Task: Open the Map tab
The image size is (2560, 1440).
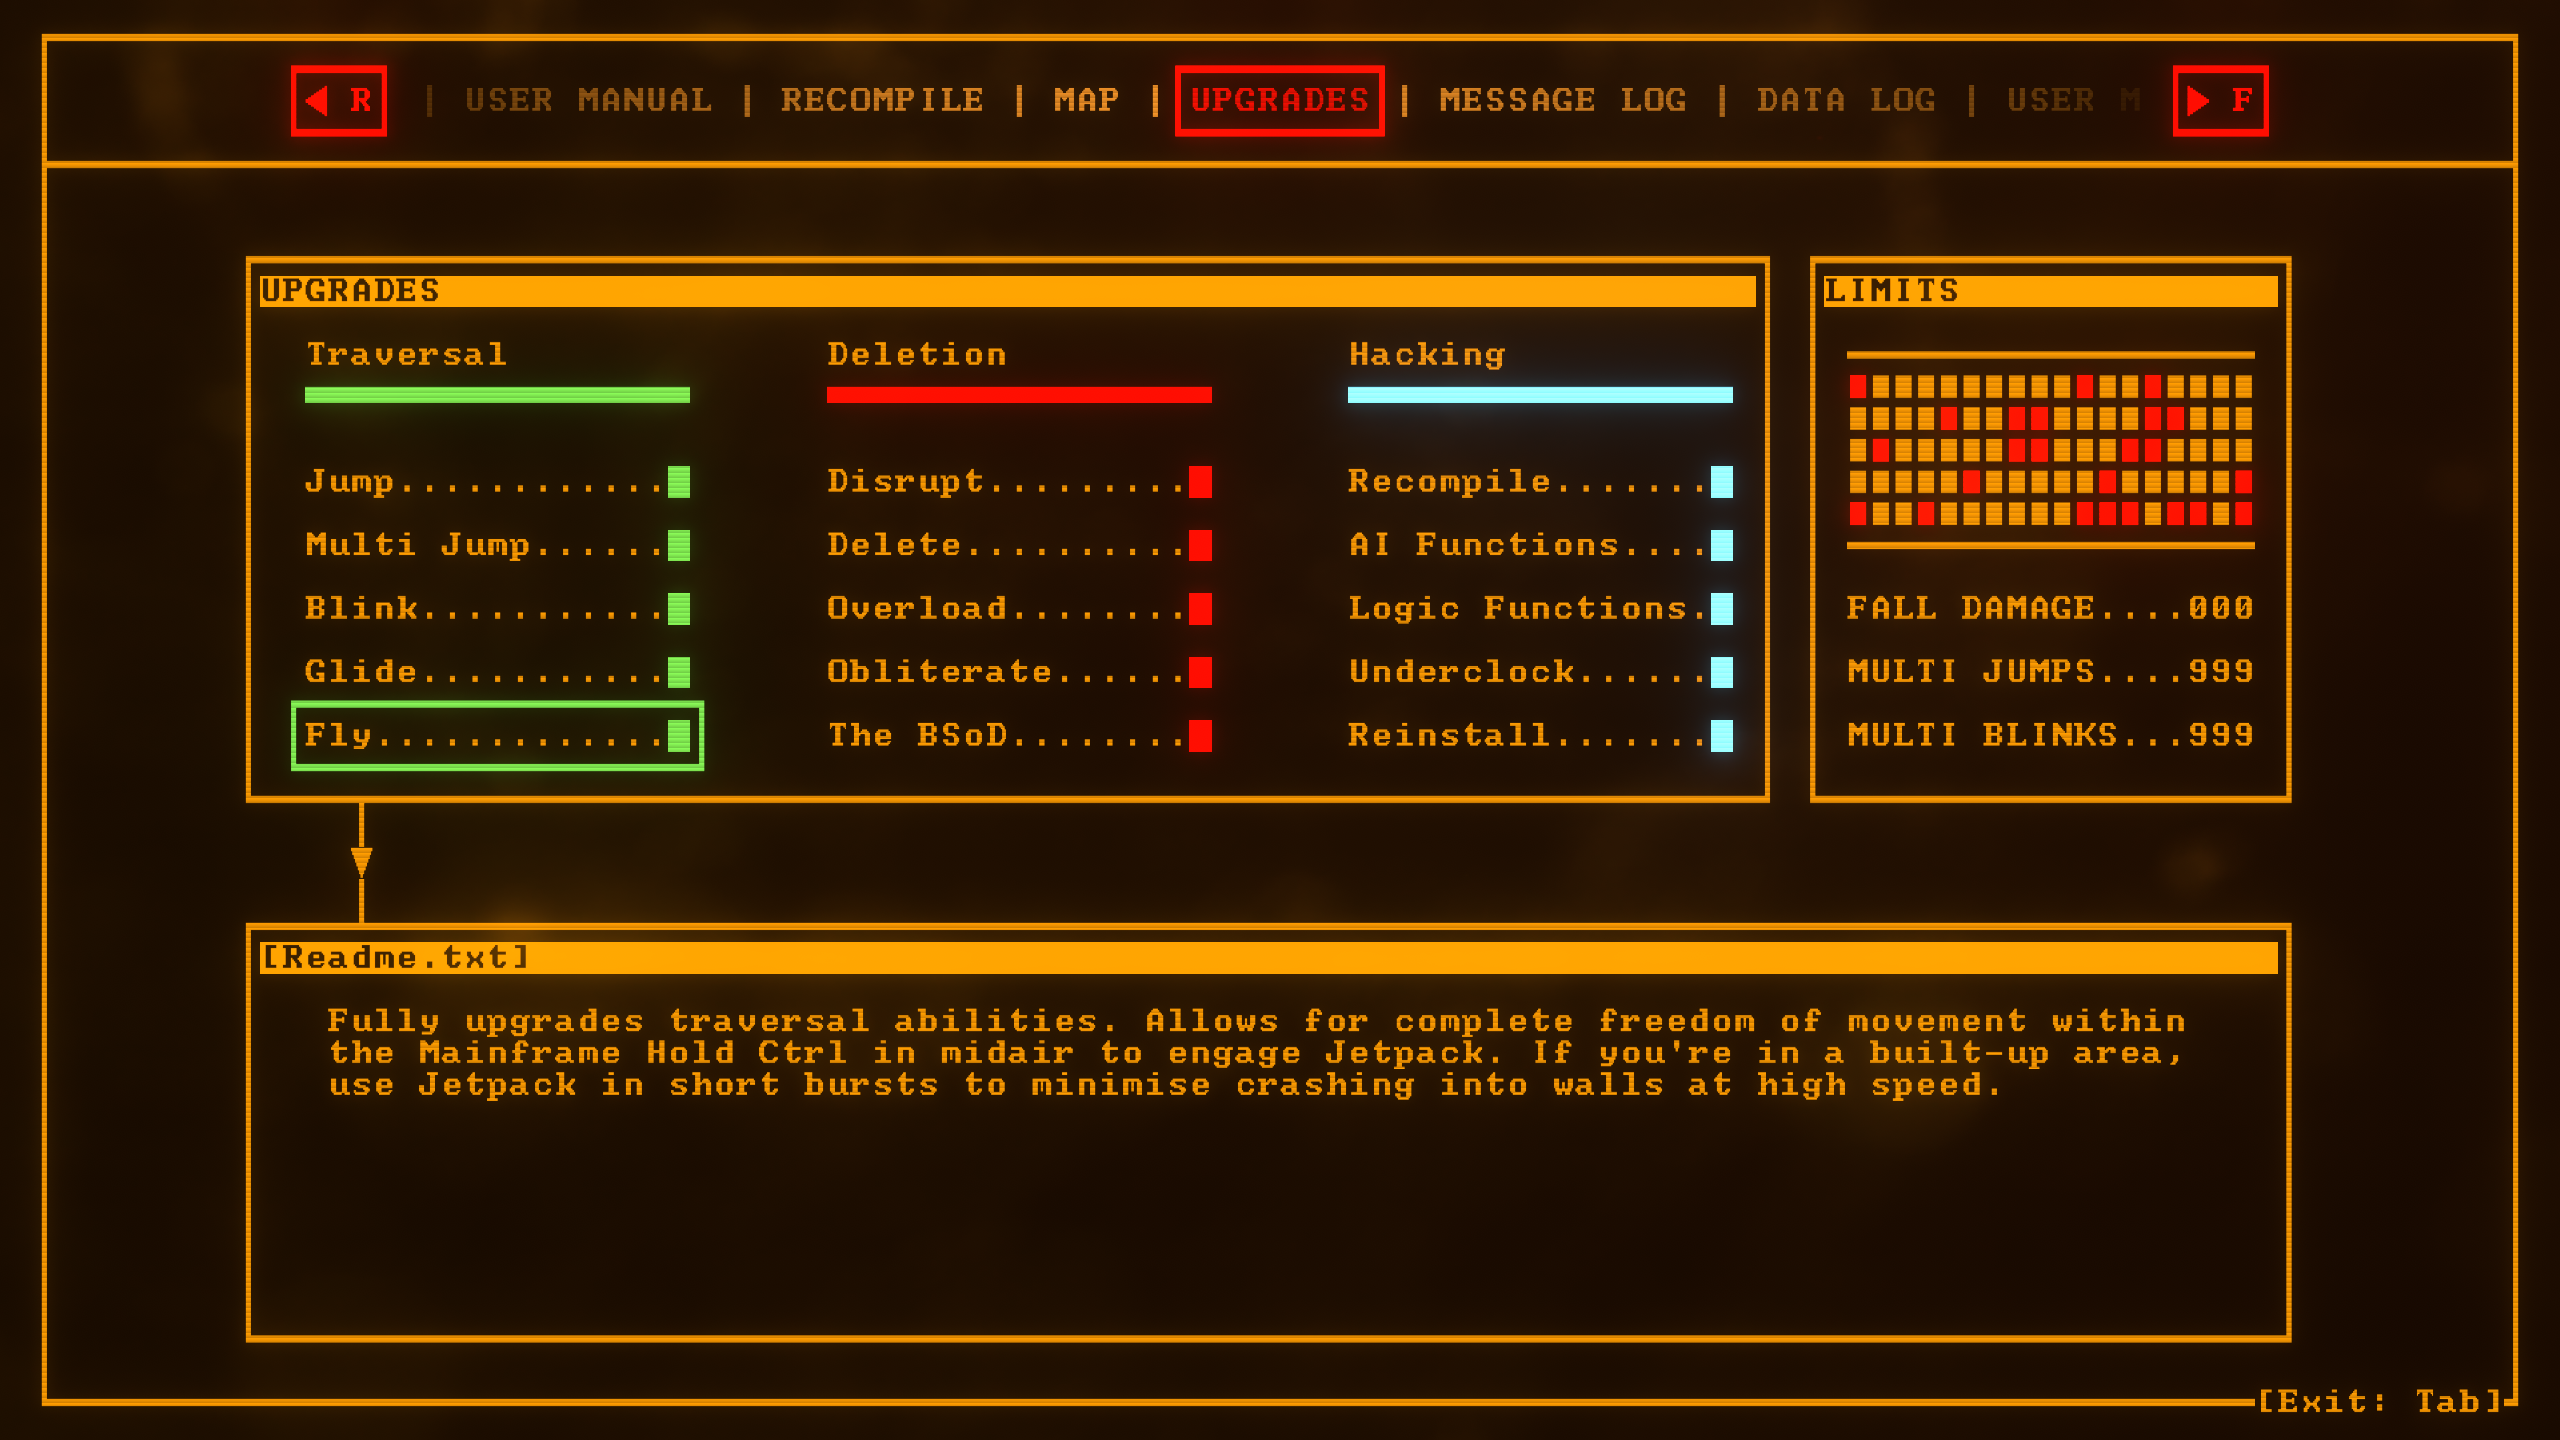Action: click(x=1086, y=100)
